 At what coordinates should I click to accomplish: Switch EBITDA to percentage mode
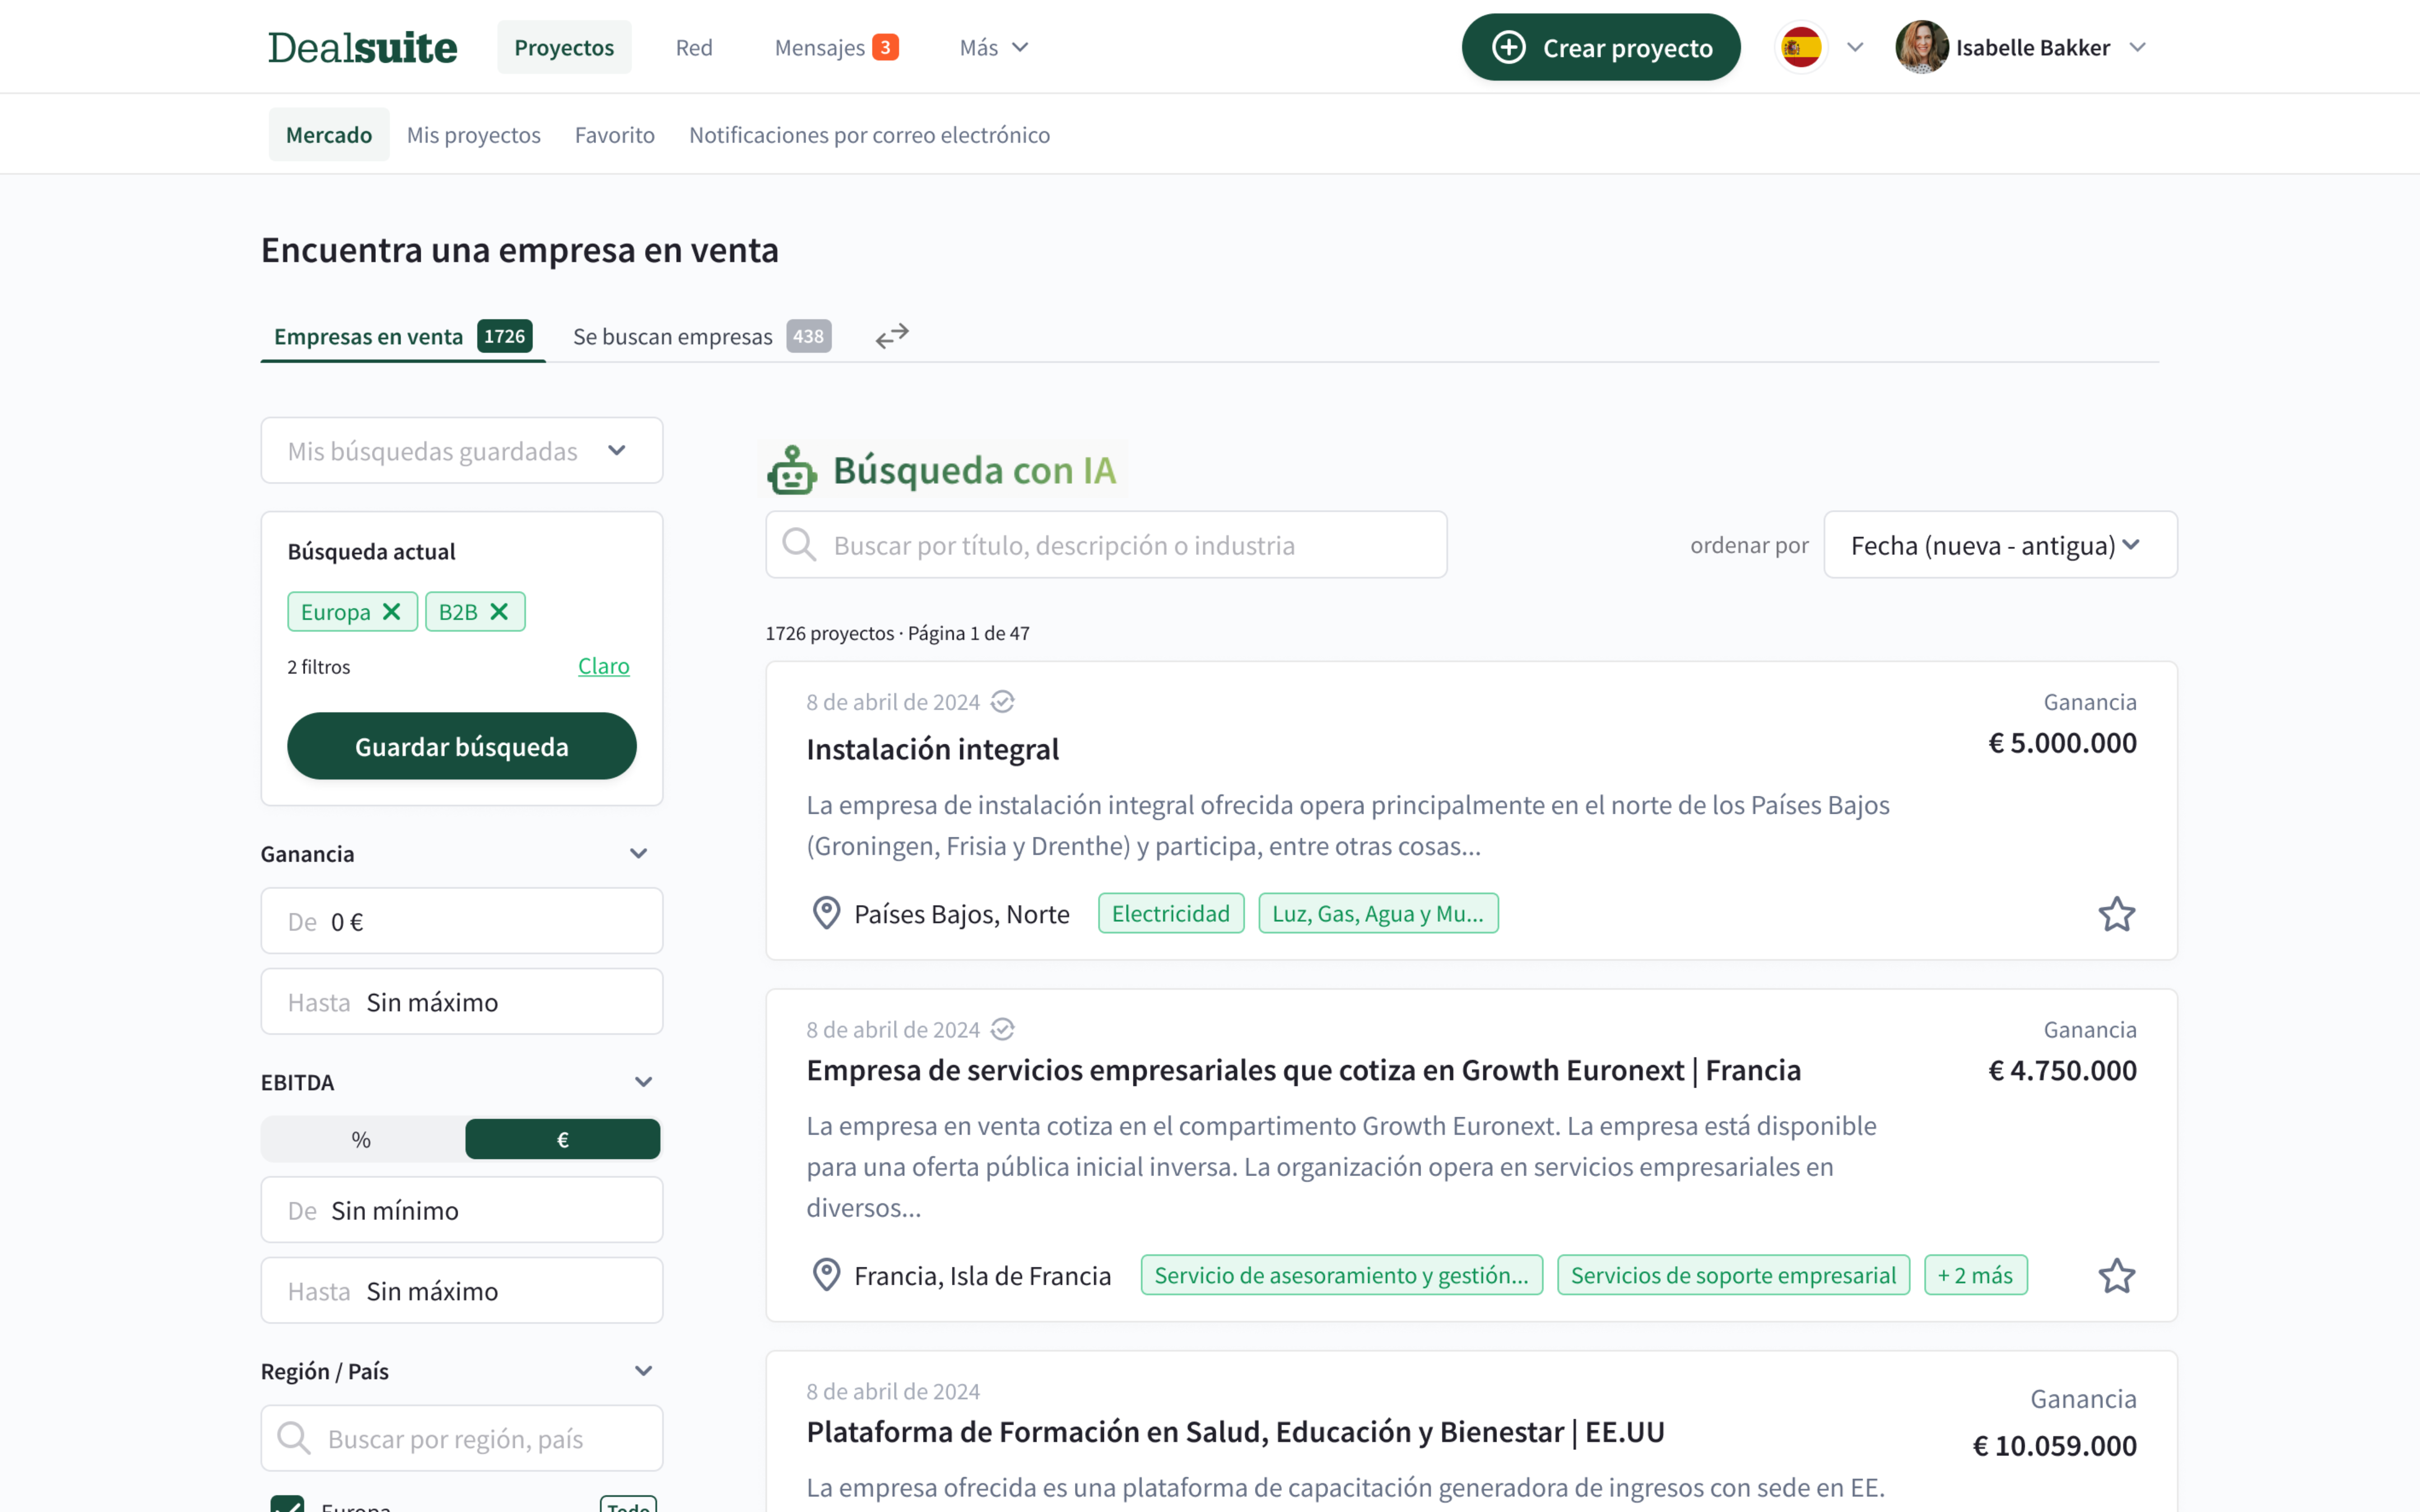(362, 1139)
